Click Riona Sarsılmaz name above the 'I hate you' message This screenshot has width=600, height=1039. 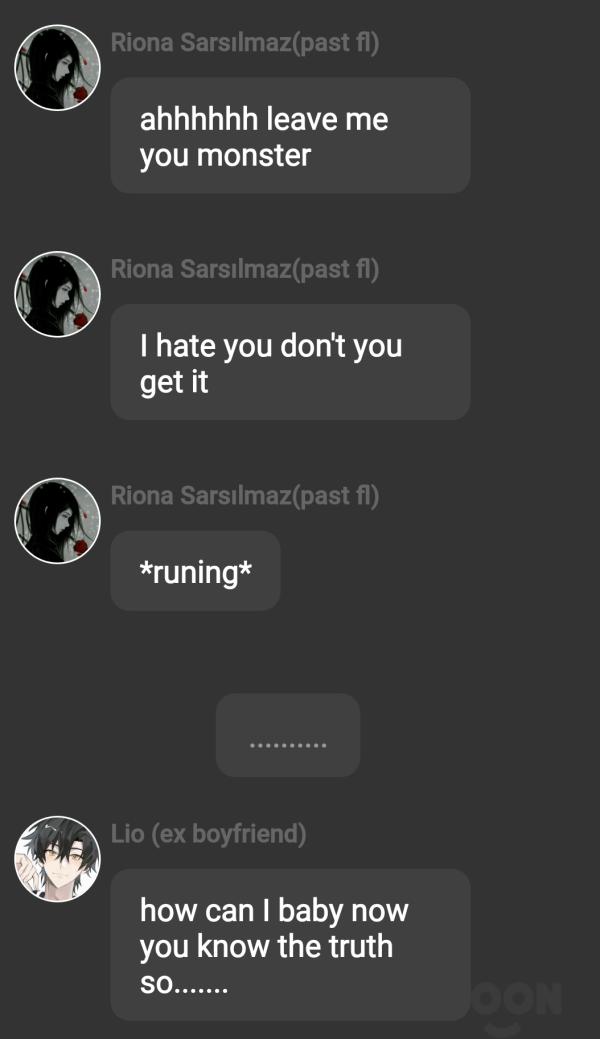pyautogui.click(x=245, y=269)
